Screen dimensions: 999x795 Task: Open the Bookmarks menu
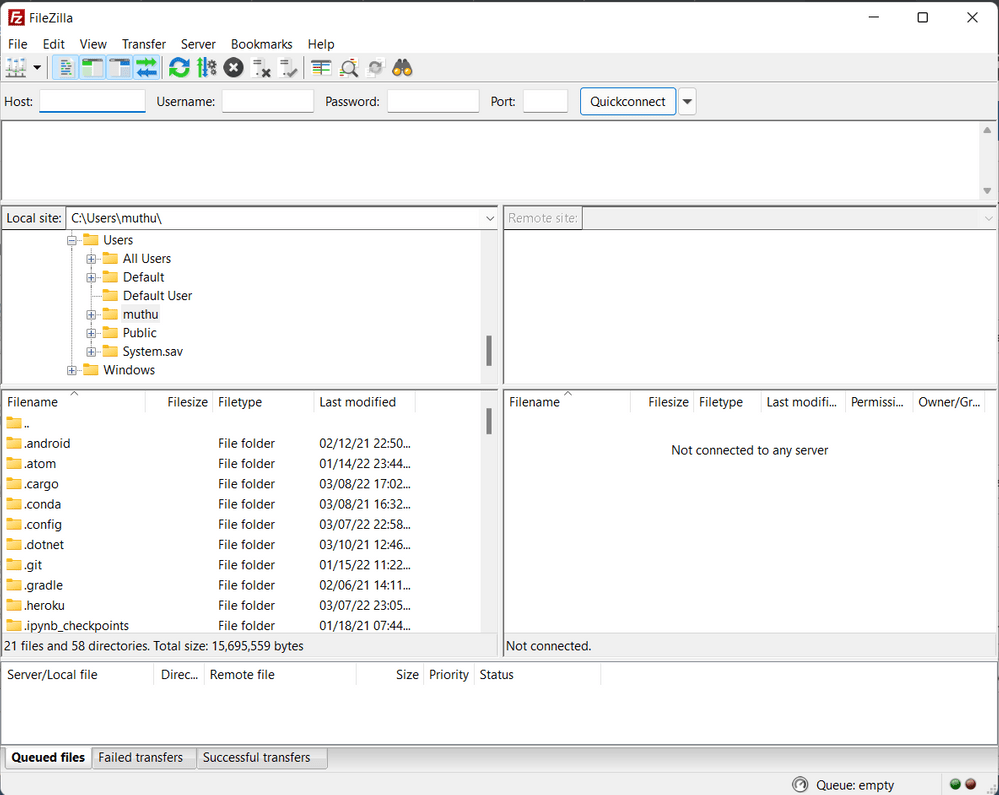point(261,44)
